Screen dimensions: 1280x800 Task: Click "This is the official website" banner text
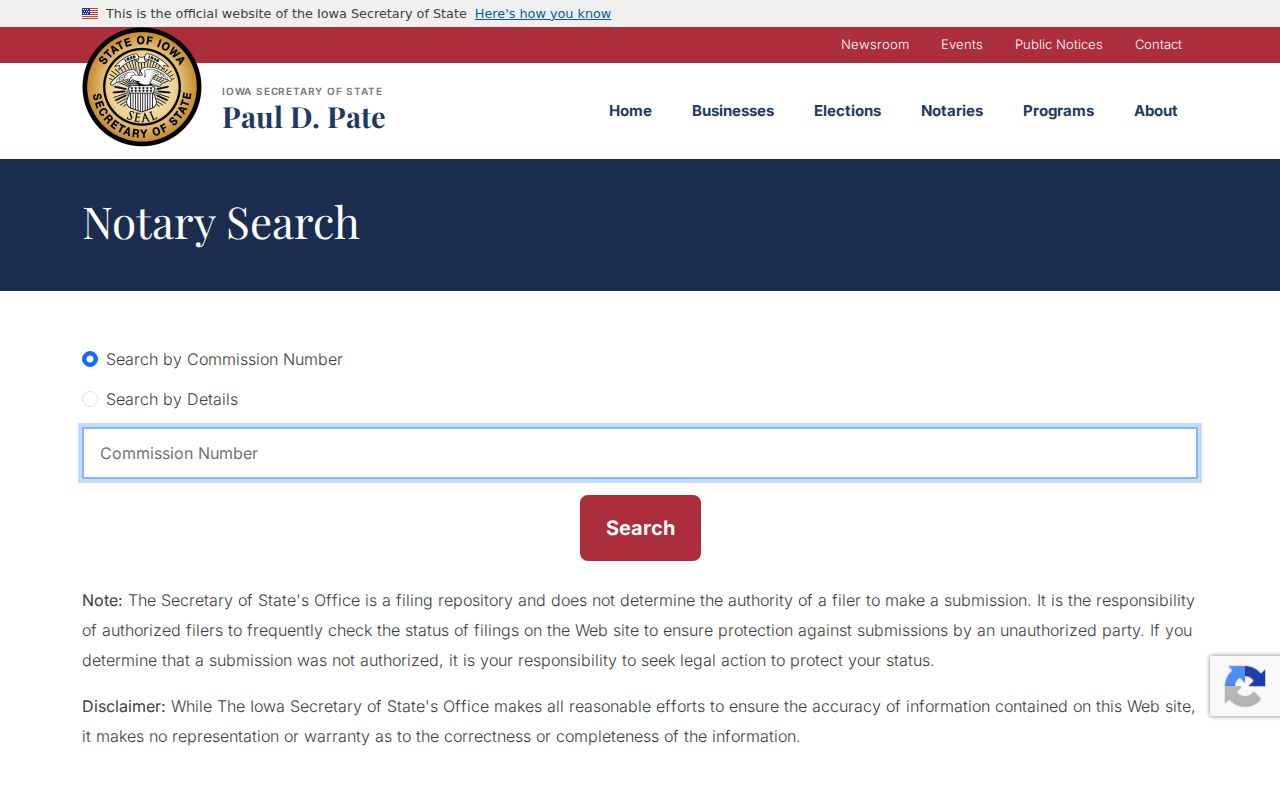point(286,14)
